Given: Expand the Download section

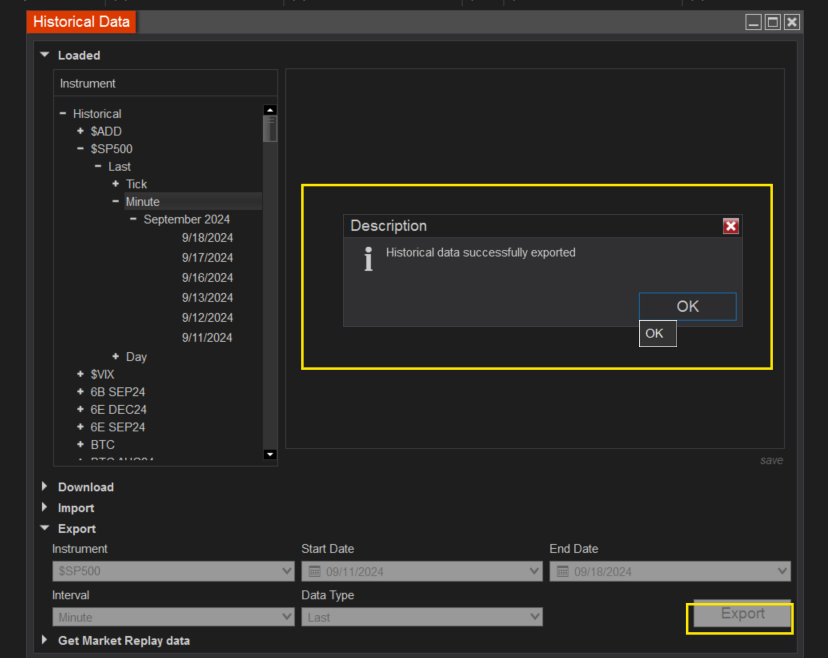Looking at the screenshot, I should (x=45, y=486).
